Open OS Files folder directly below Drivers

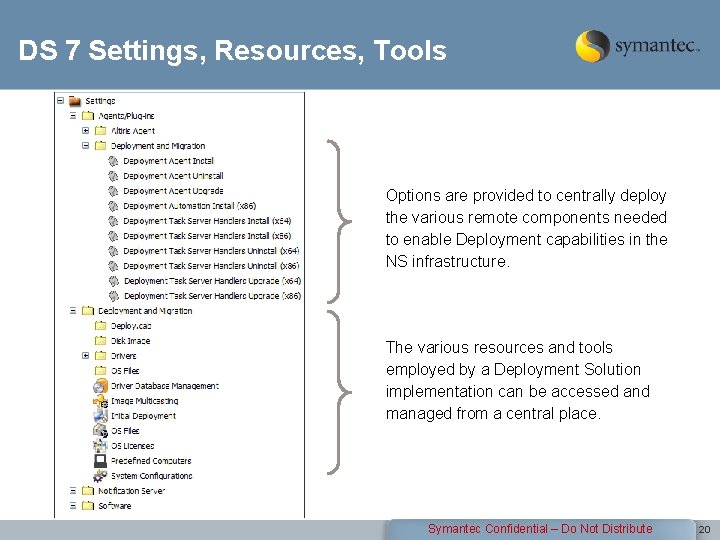[x=100, y=371]
